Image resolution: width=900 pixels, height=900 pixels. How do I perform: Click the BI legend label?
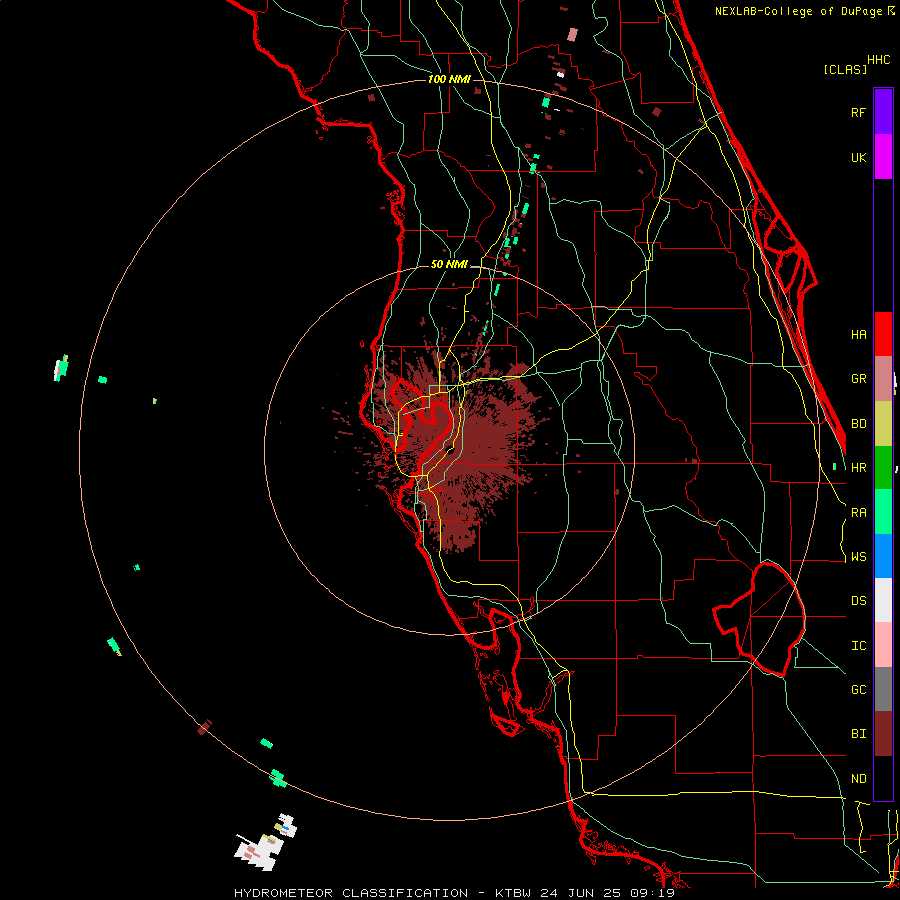pyautogui.click(x=859, y=734)
